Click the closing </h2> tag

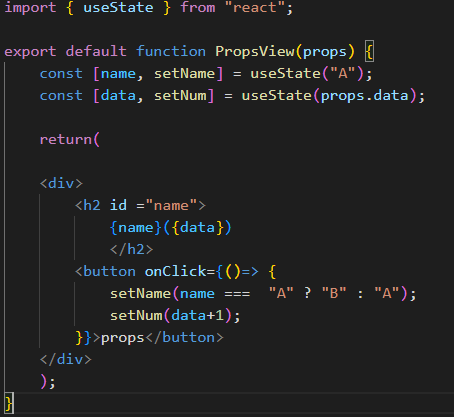point(132,249)
